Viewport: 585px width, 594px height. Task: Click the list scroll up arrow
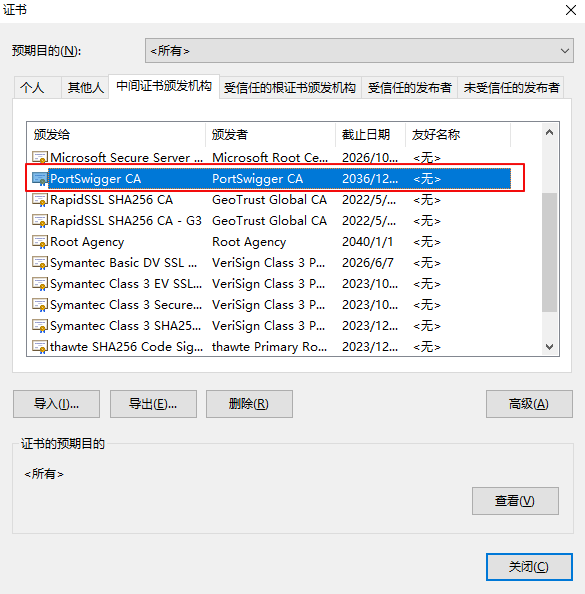click(x=549, y=133)
